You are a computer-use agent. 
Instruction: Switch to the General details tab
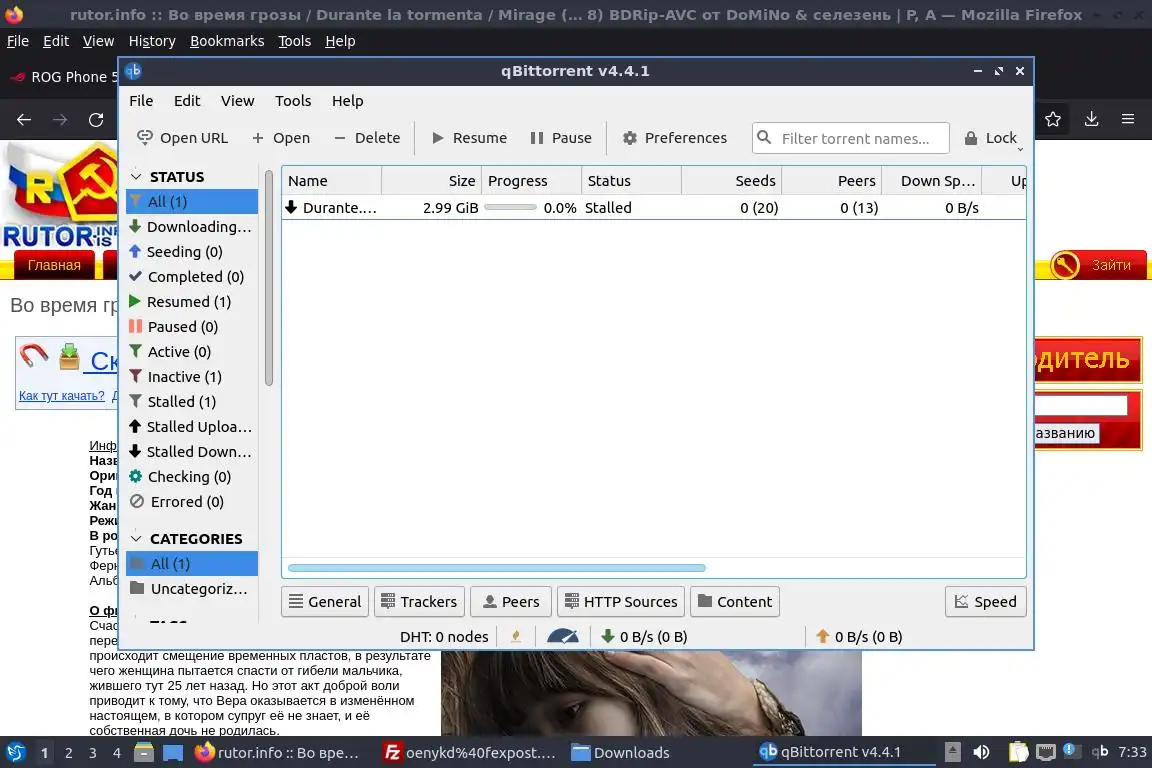(325, 602)
